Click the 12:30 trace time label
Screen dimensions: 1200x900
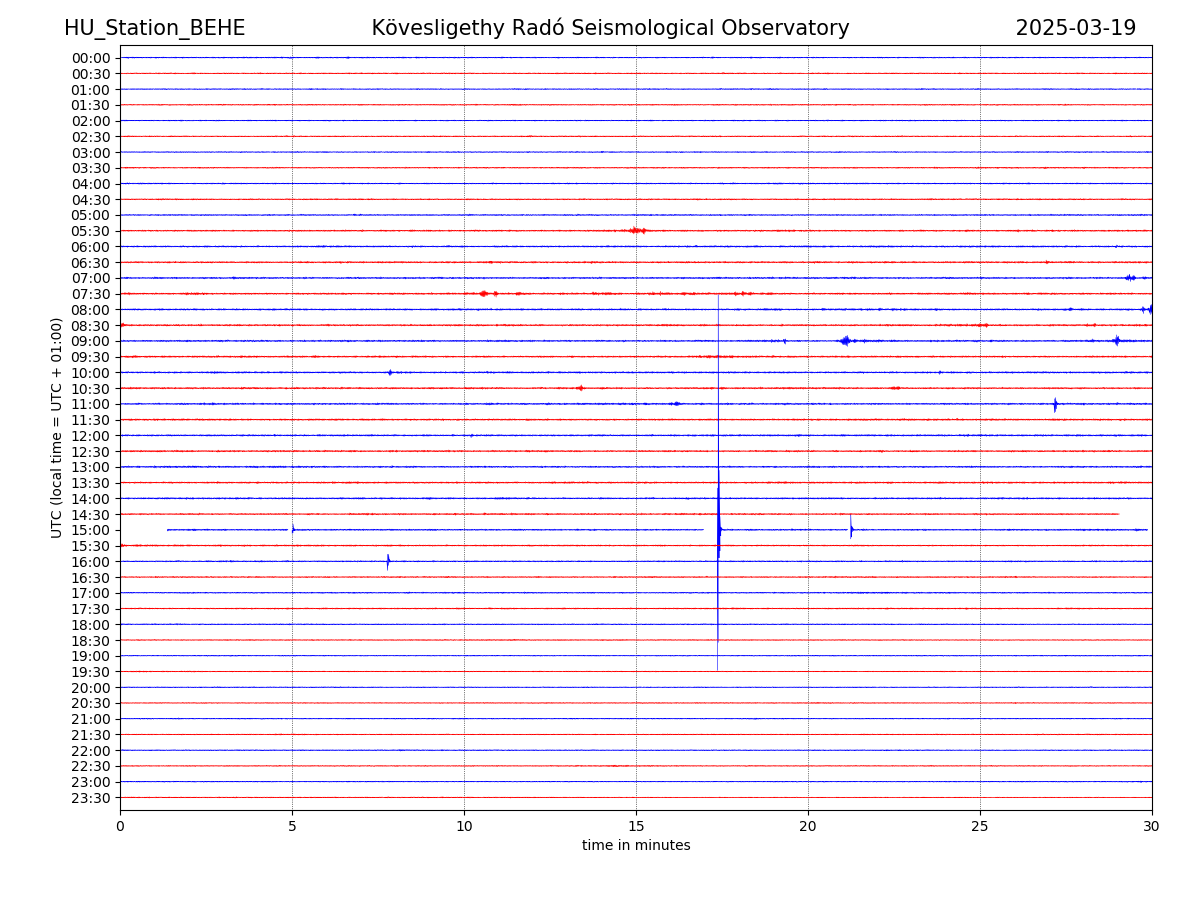point(91,452)
